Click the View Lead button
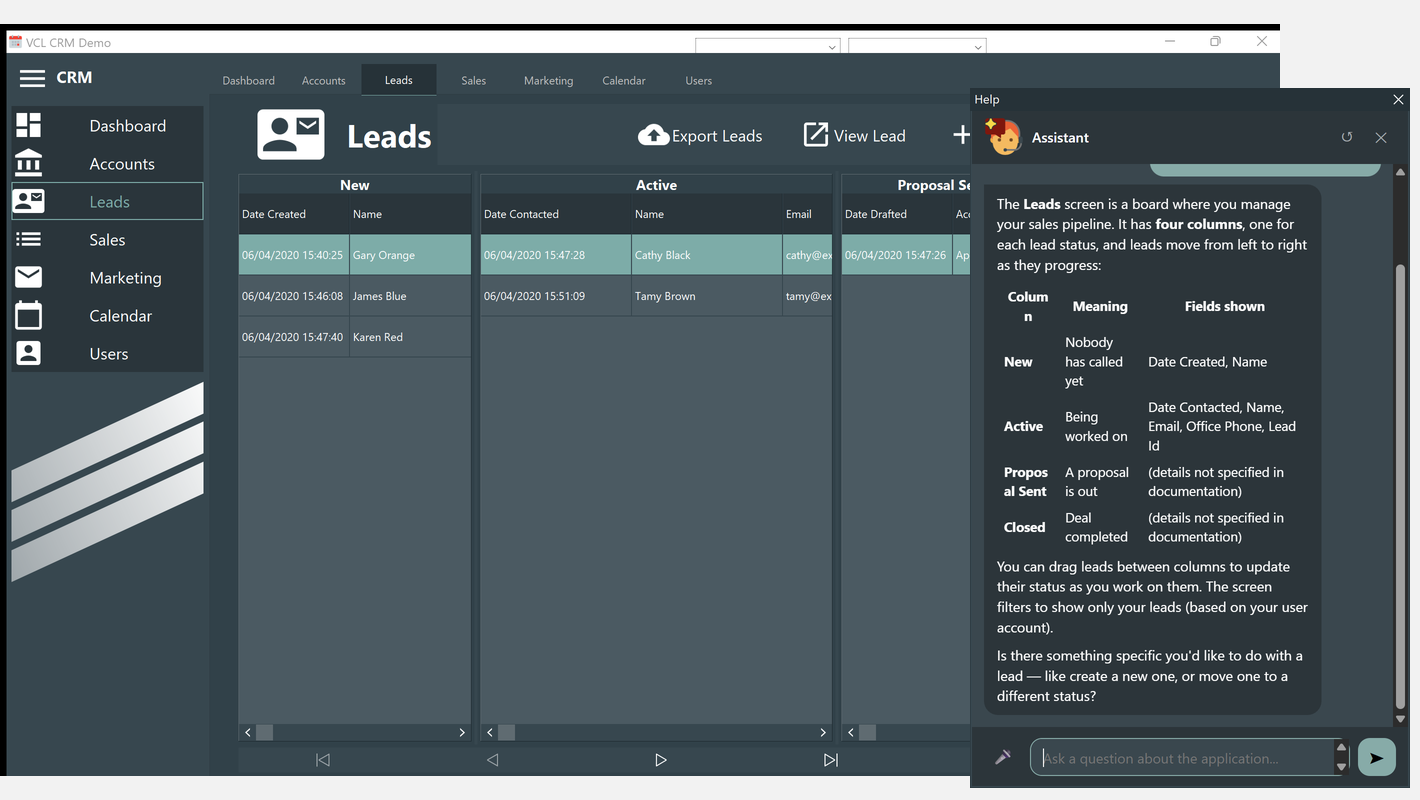 855,136
